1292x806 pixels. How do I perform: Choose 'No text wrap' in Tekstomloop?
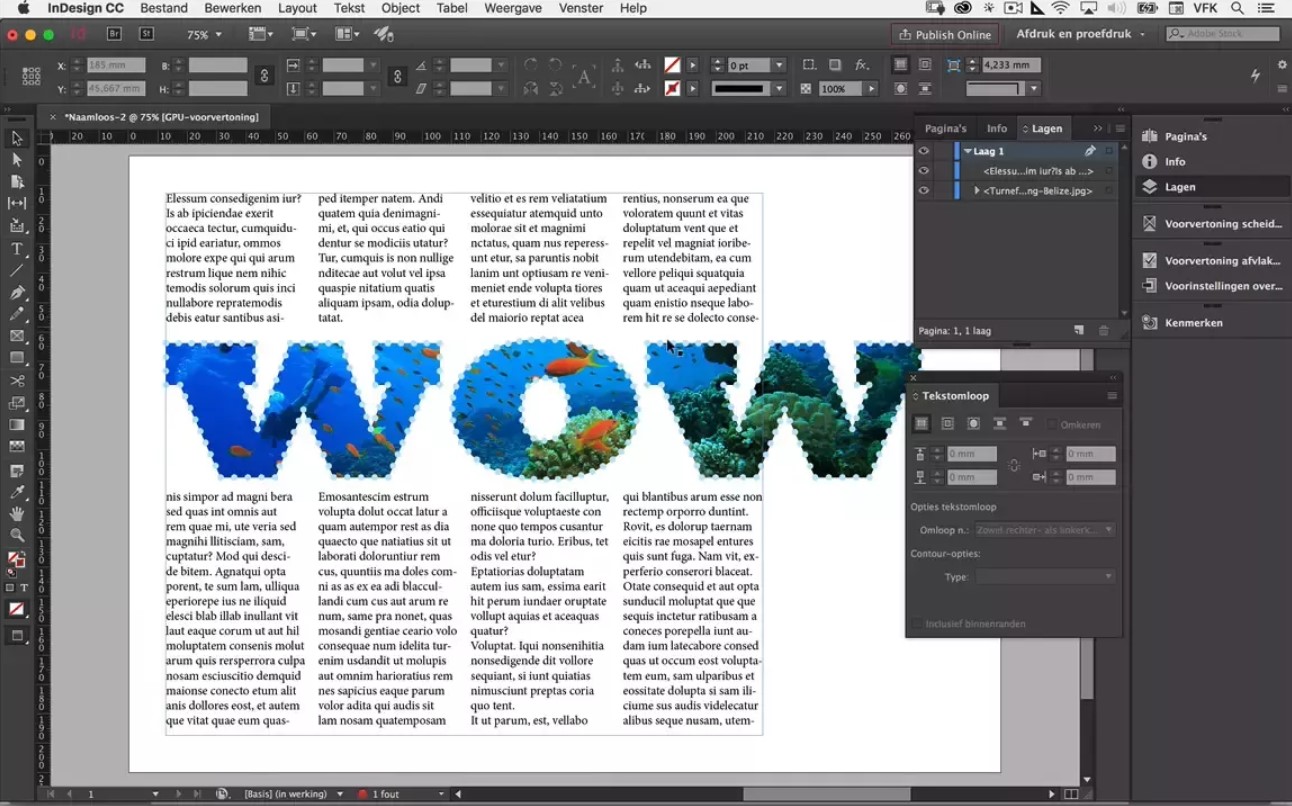(x=922, y=424)
